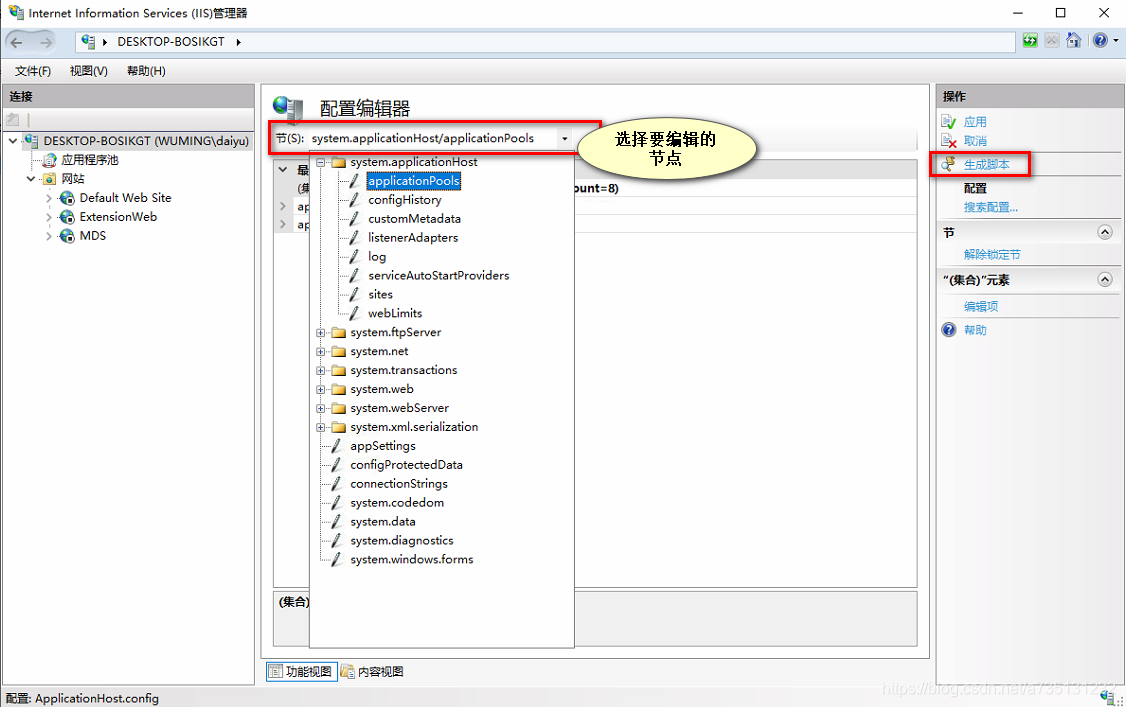The width and height of the screenshot is (1126, 707).
Task: Collapse the system.applicationHost tree node
Action: (321, 162)
